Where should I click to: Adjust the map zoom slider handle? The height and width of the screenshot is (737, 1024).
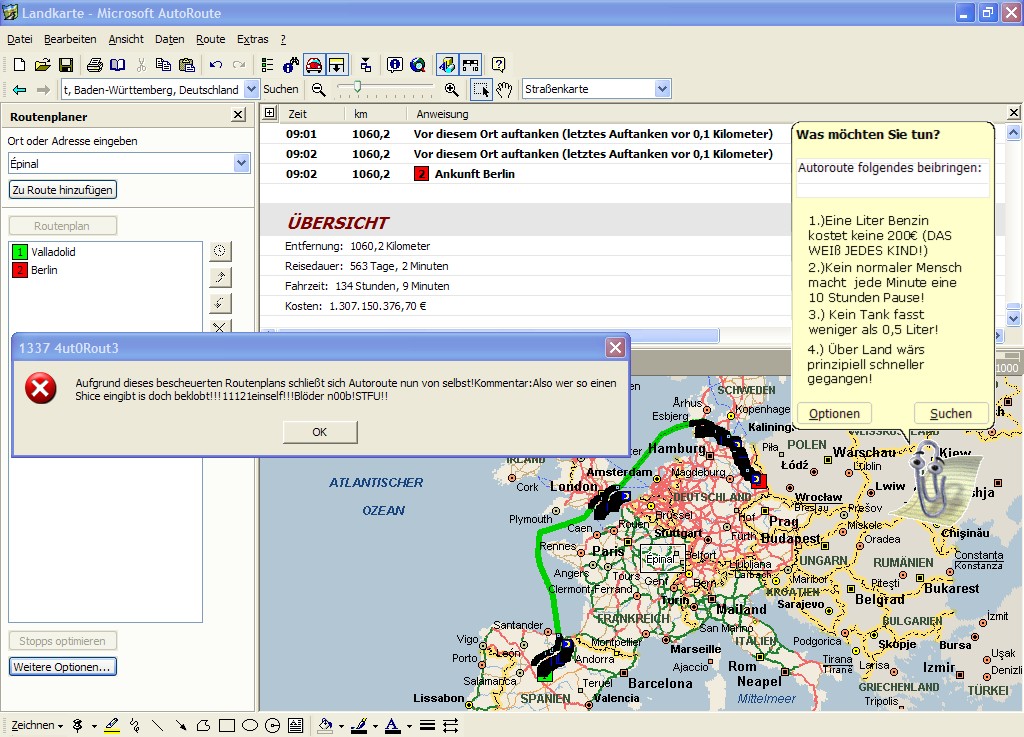click(357, 86)
